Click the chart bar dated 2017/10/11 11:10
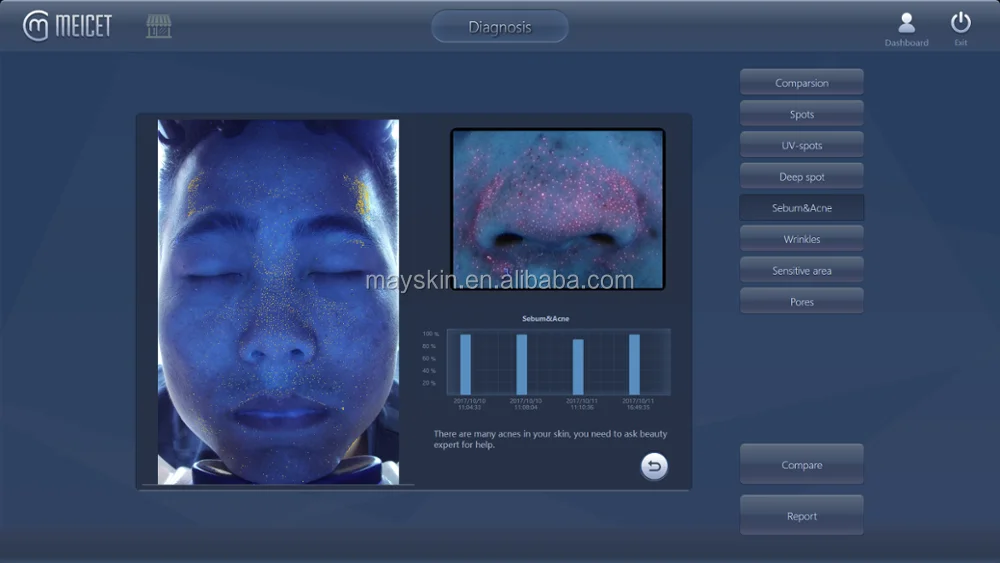Screen dimensions: 1000x563 pos(578,367)
